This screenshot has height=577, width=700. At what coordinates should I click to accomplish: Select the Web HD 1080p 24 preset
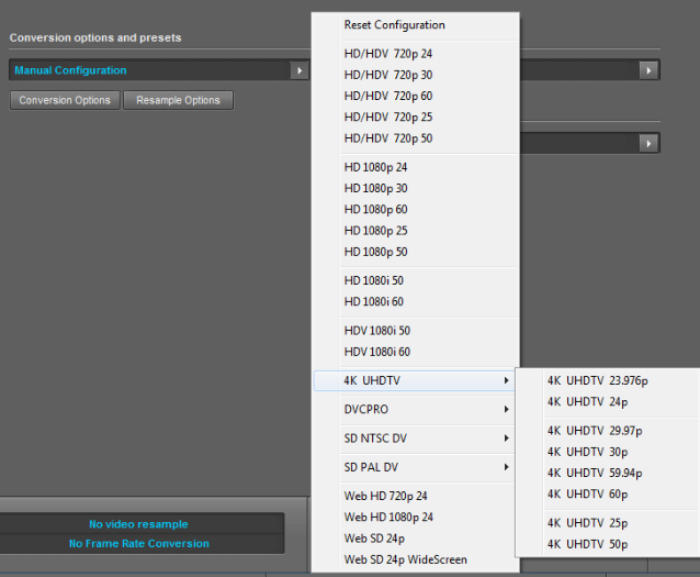[x=389, y=517]
